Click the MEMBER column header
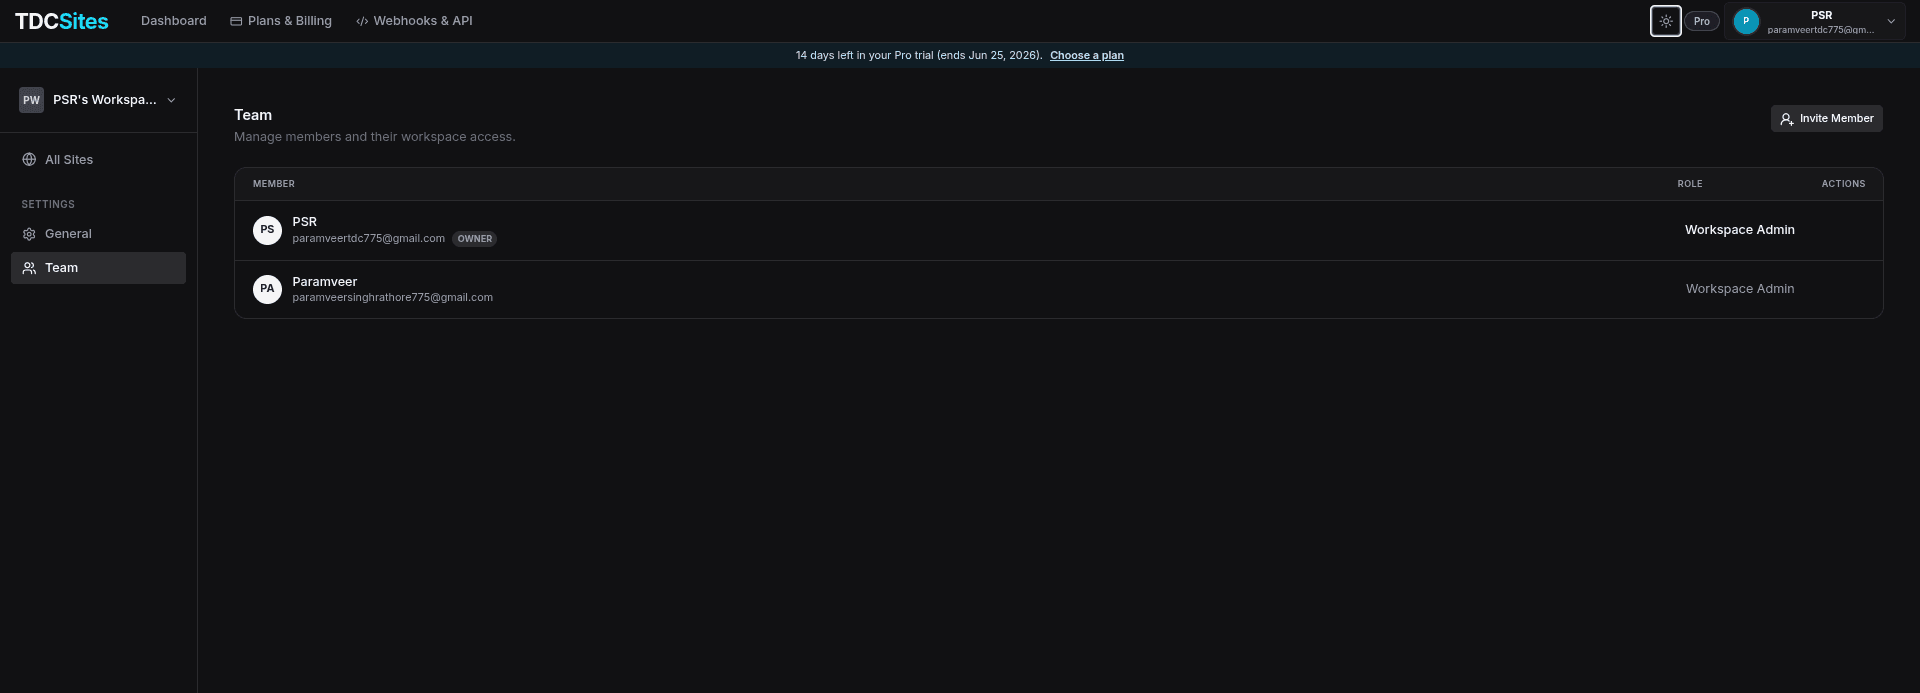 [274, 184]
